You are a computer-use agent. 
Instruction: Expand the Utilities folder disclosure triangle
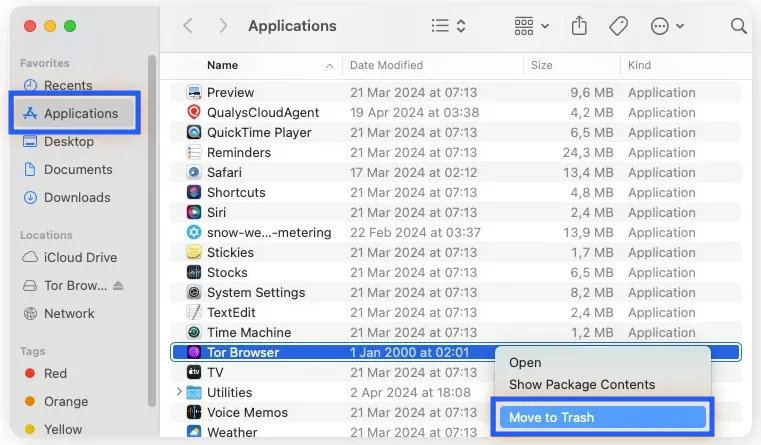tap(179, 392)
